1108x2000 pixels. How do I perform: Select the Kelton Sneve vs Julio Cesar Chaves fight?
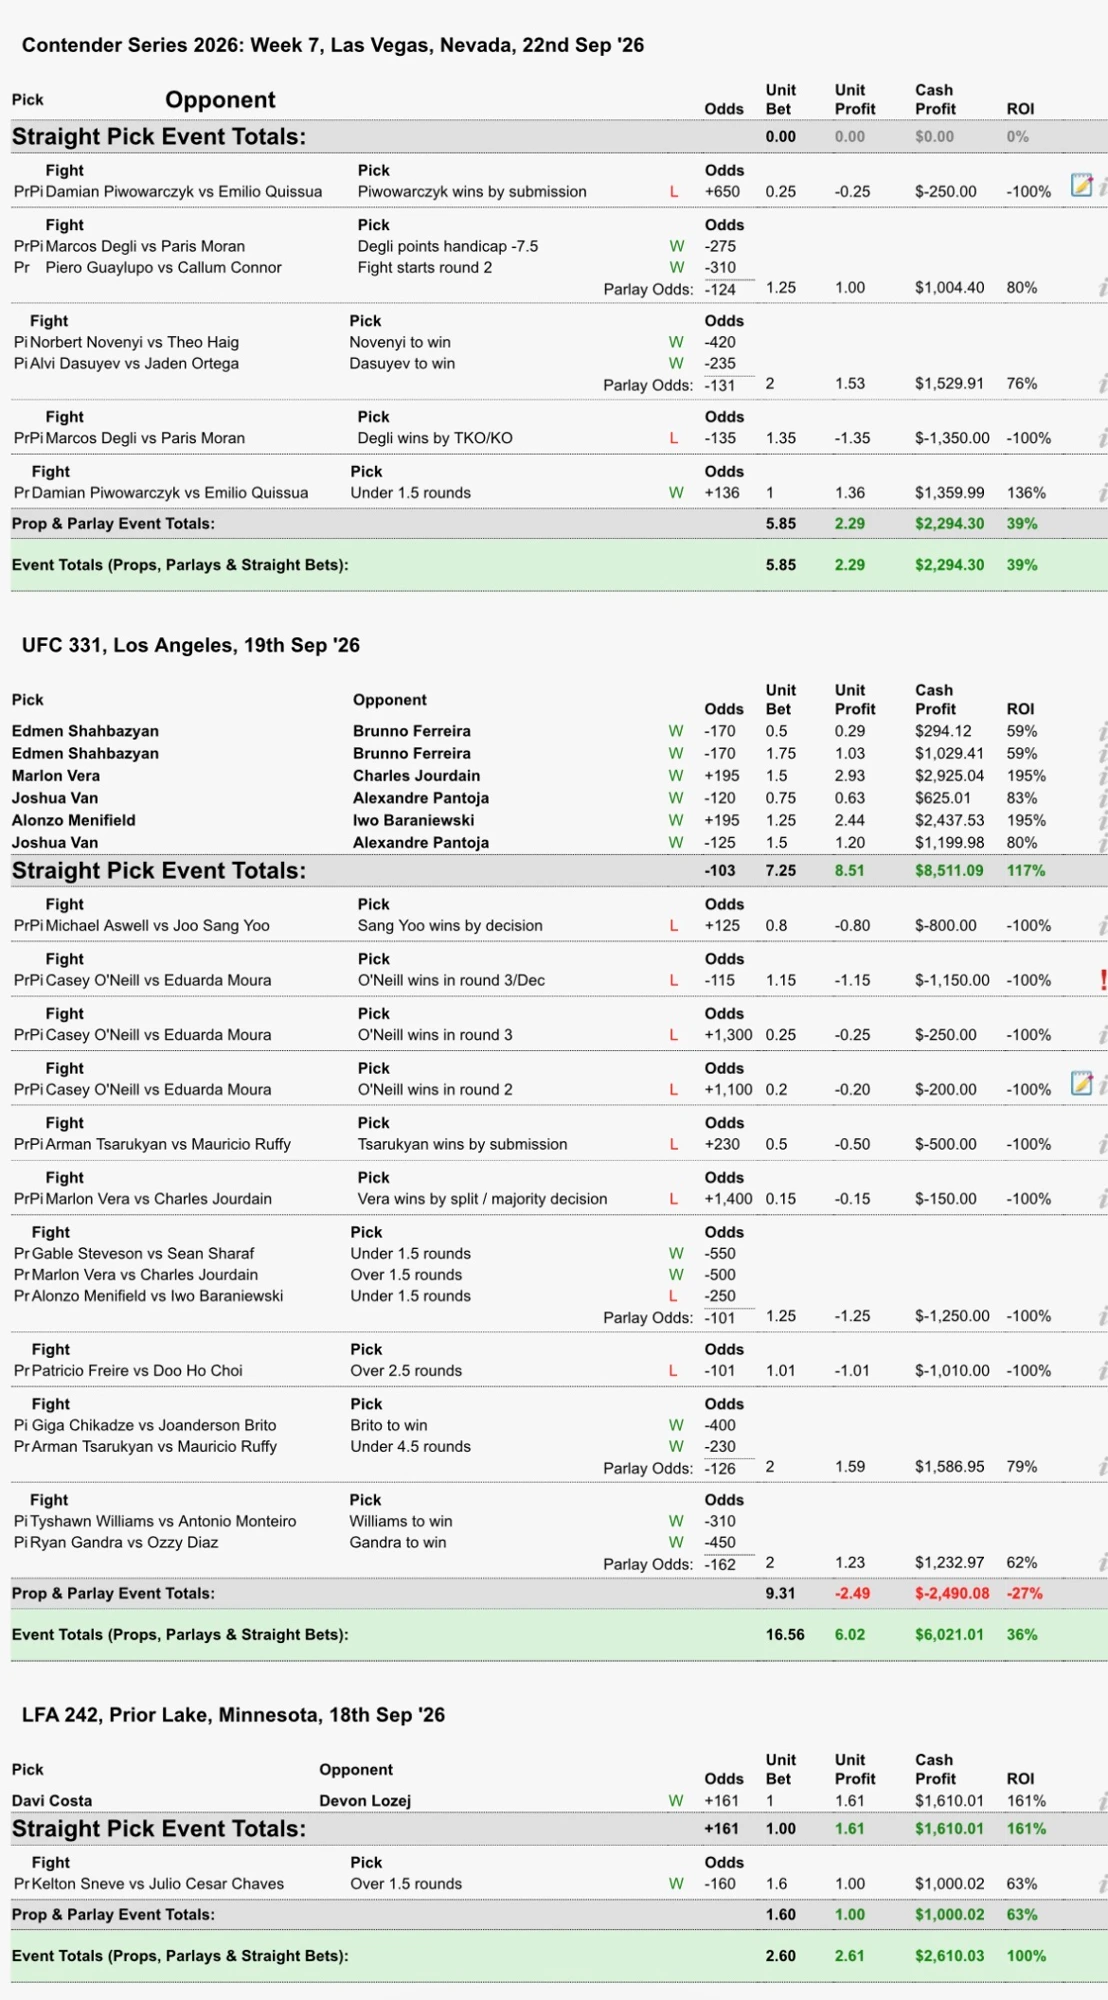click(x=158, y=1884)
